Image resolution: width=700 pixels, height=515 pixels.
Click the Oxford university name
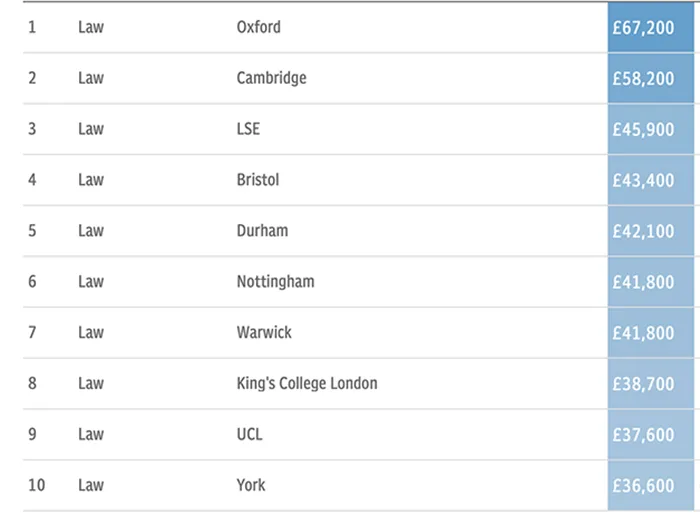click(258, 27)
